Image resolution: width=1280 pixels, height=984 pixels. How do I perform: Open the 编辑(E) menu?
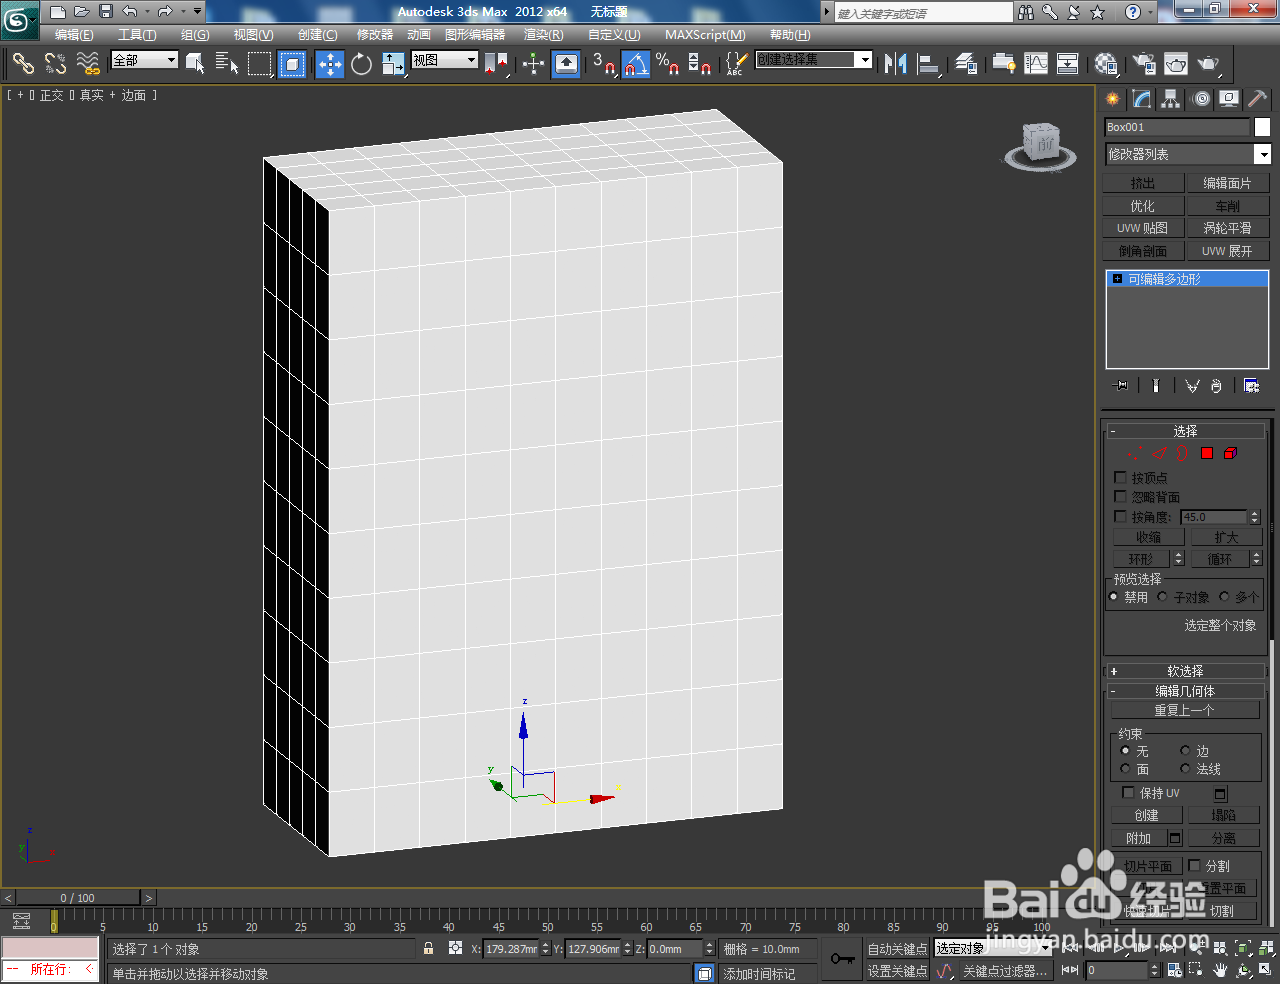(74, 35)
